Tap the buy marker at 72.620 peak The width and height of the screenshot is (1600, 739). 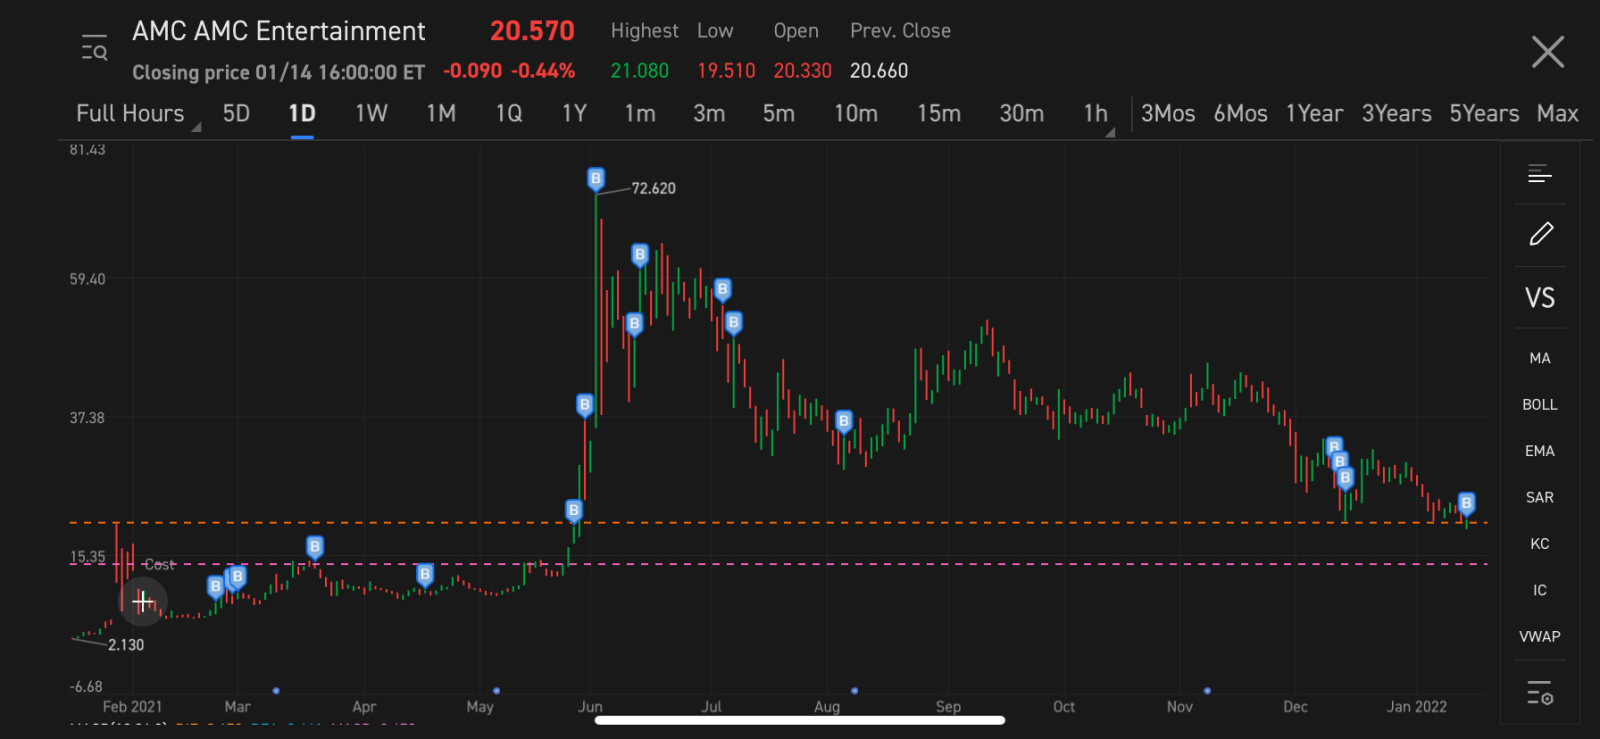coord(596,179)
